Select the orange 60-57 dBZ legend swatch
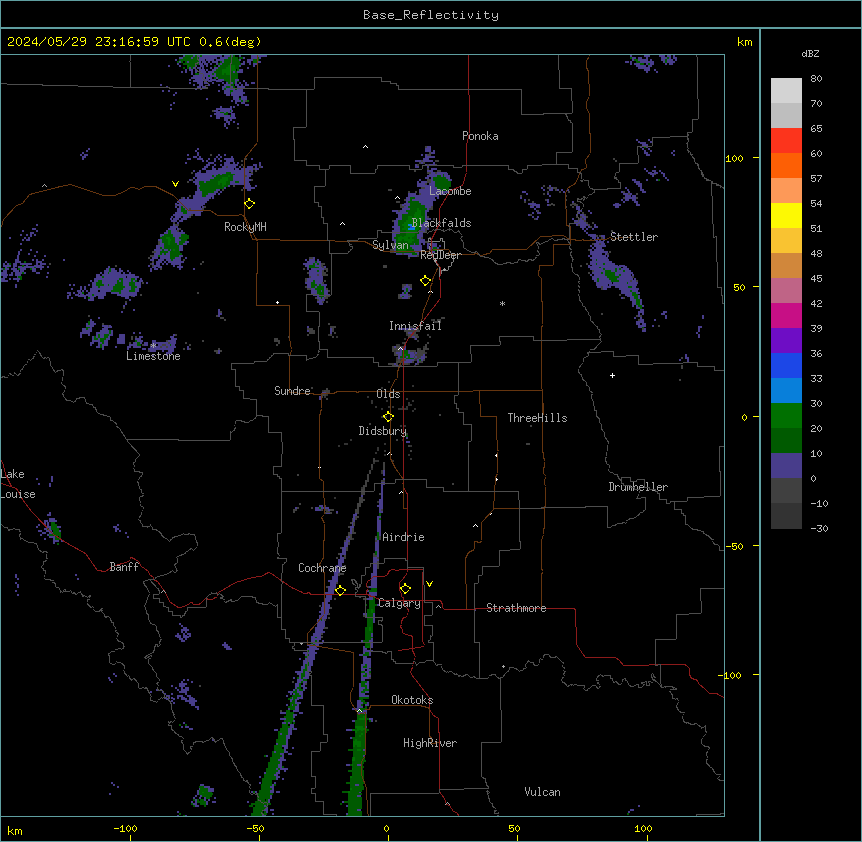 point(786,165)
